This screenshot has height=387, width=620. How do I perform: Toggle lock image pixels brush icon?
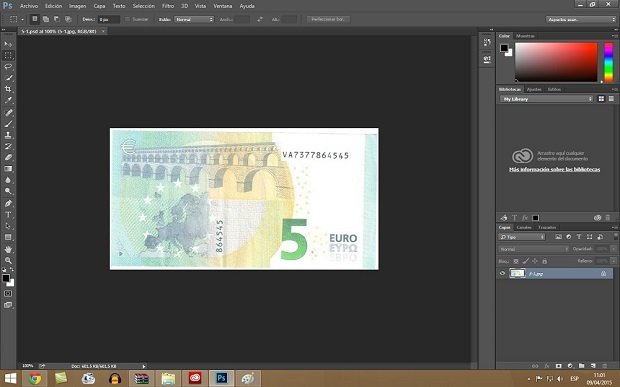(x=525, y=261)
